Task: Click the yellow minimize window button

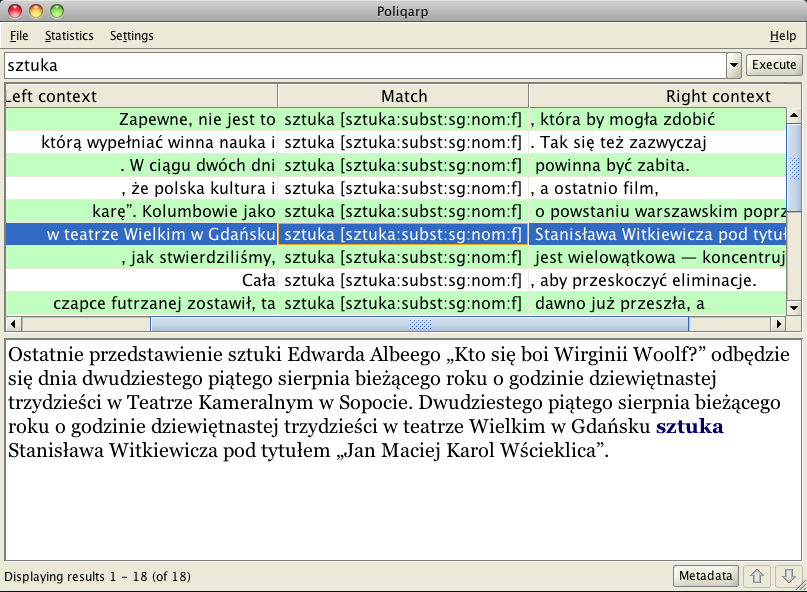Action: pyautogui.click(x=36, y=11)
